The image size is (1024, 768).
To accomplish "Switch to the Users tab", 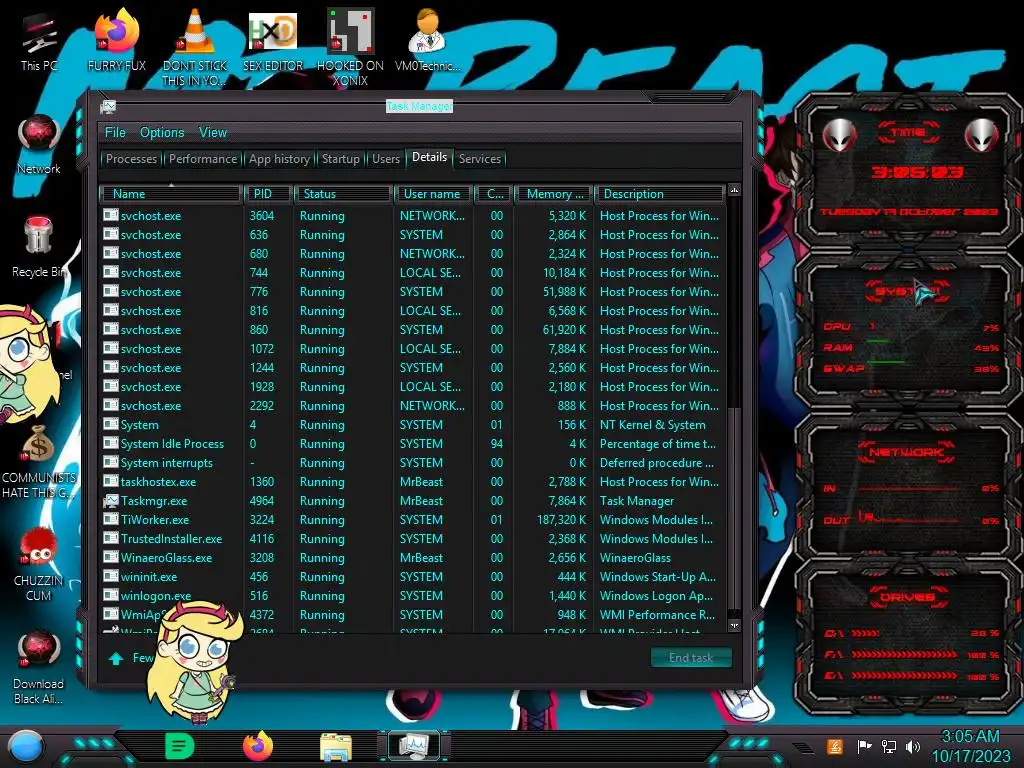I will click(385, 159).
